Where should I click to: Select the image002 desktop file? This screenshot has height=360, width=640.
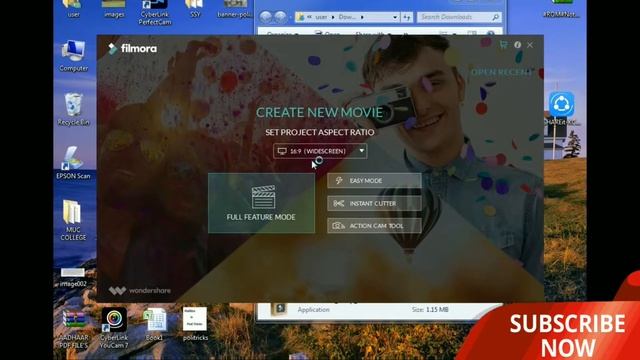(x=73, y=278)
